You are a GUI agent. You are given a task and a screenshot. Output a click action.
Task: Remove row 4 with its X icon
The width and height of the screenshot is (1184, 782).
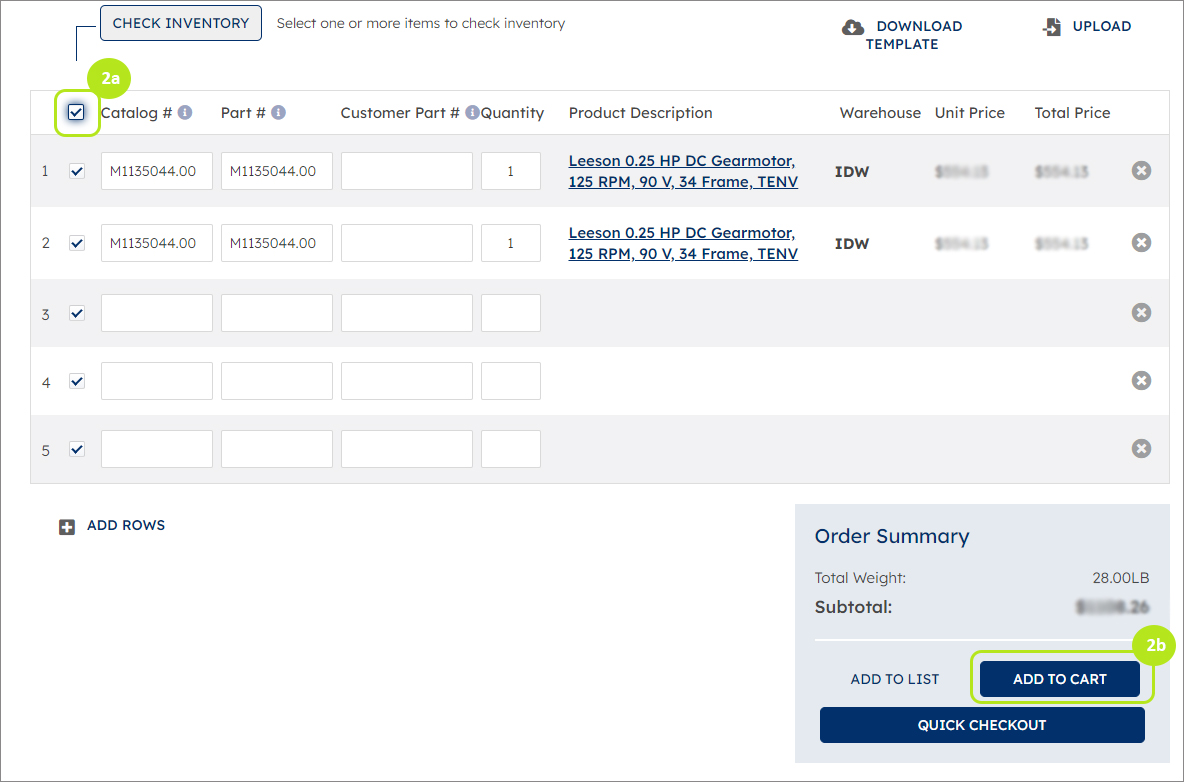point(1141,380)
